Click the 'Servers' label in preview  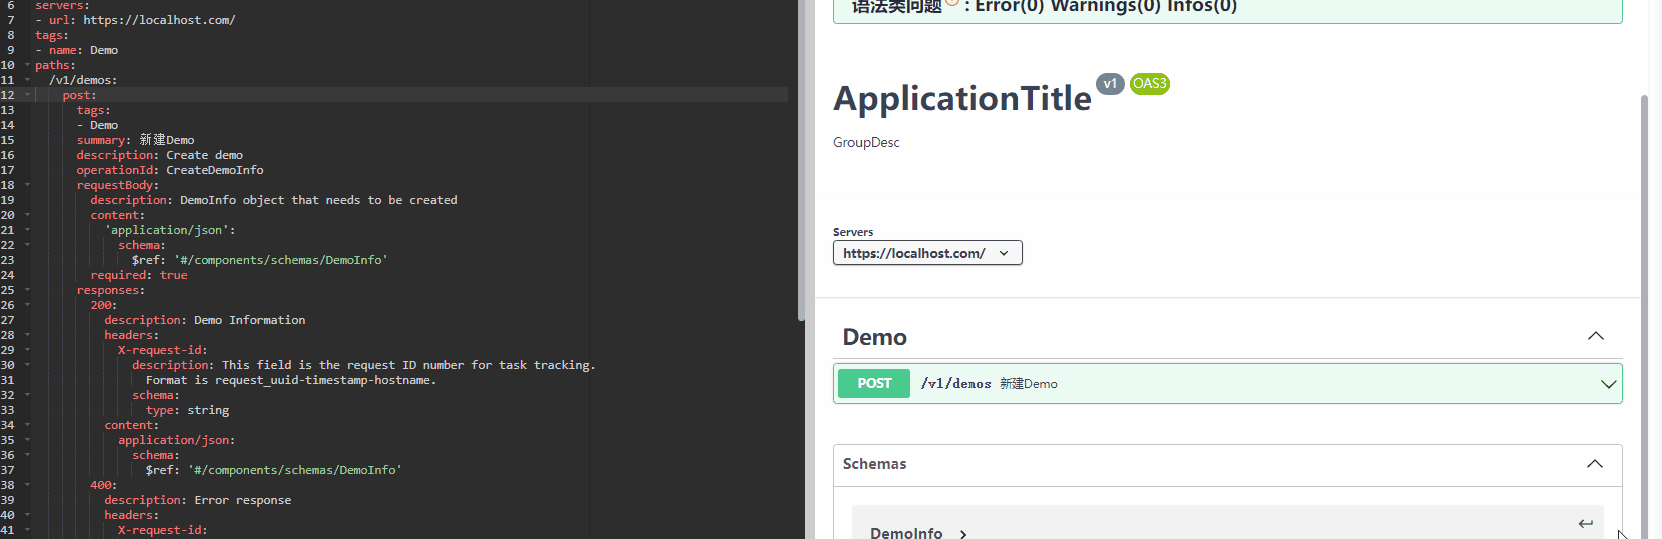[x=853, y=232]
